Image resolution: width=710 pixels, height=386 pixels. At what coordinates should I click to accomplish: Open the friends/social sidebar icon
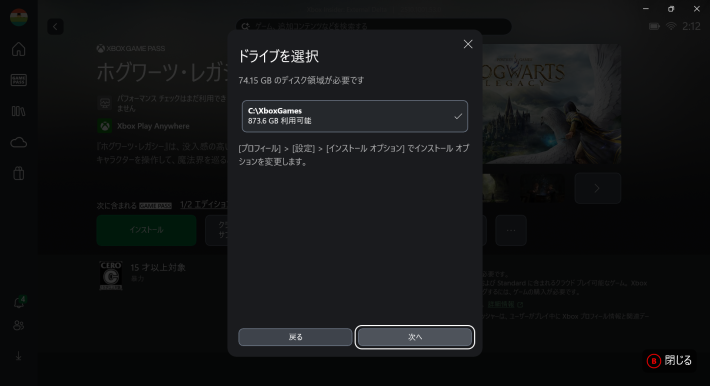click(x=19, y=325)
